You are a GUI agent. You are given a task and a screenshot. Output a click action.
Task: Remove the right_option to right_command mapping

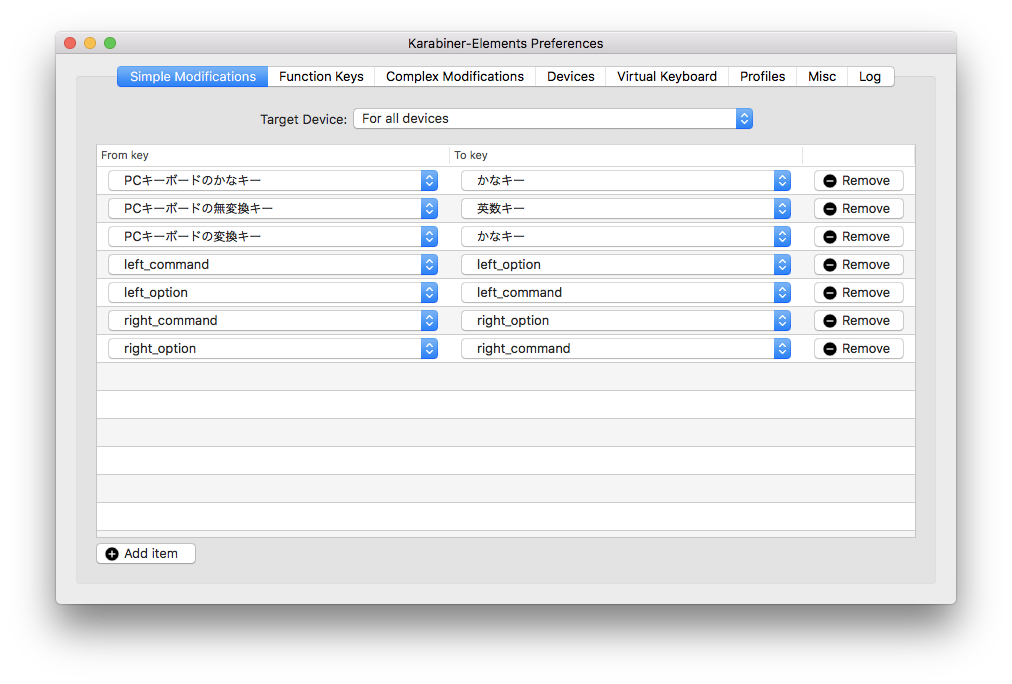pyautogui.click(x=858, y=348)
